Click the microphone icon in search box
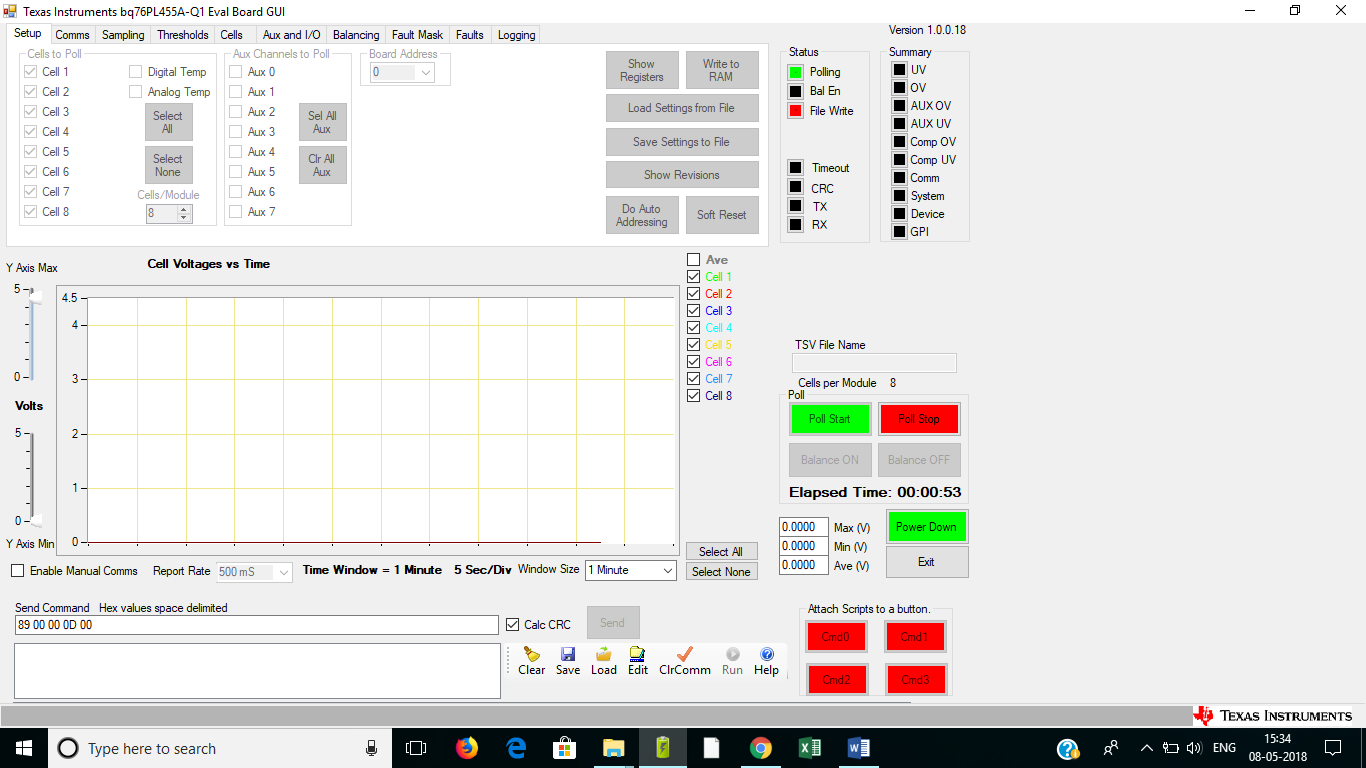1366x768 pixels. tap(372, 748)
